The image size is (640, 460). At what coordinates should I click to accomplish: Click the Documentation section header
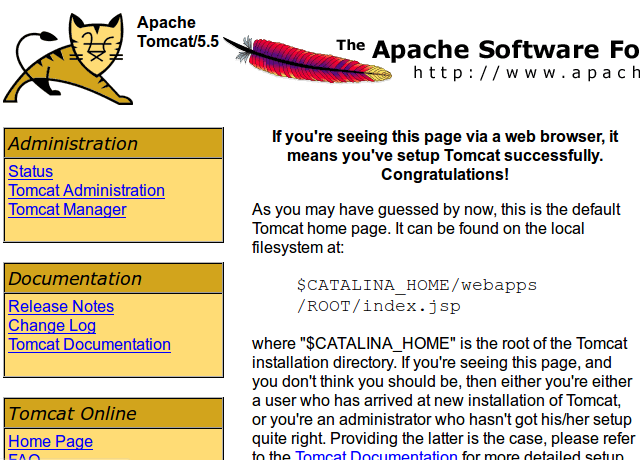[x=113, y=278]
